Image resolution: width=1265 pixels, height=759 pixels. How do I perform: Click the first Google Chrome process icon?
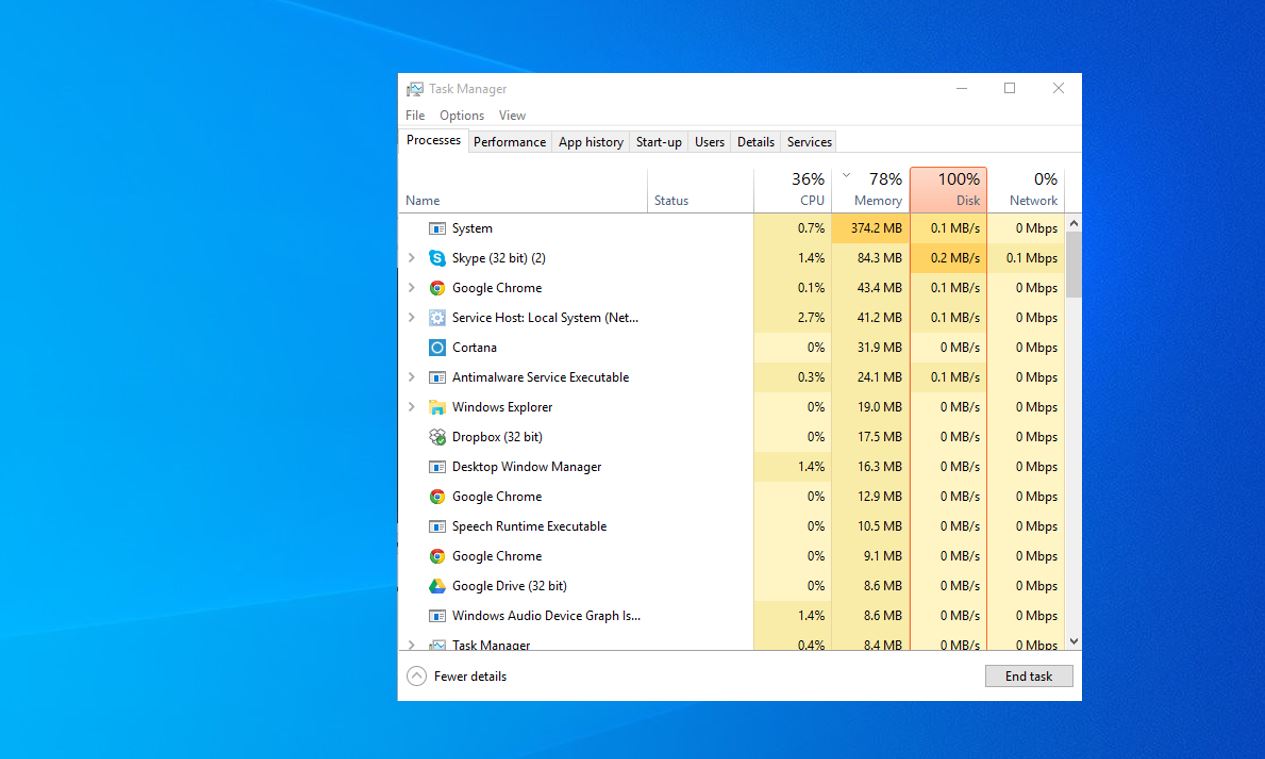click(x=437, y=287)
